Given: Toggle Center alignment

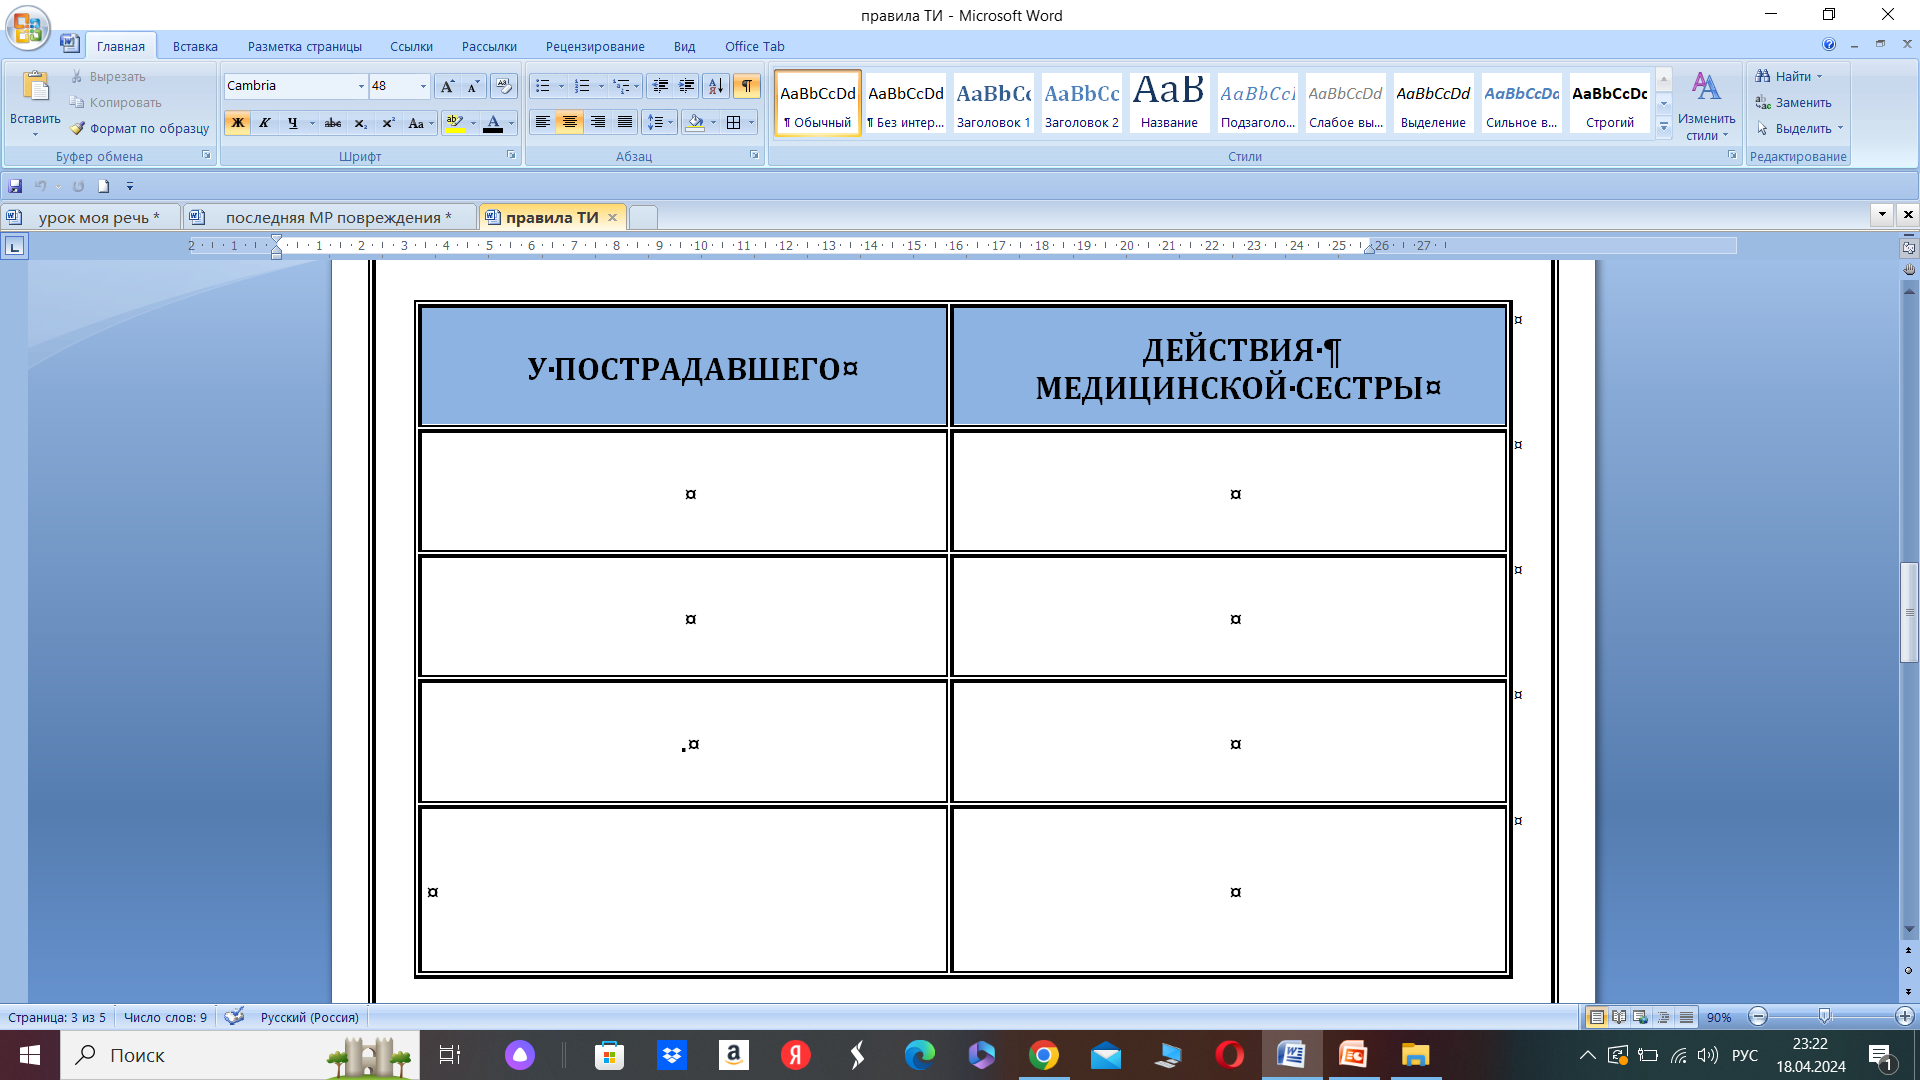Looking at the screenshot, I should pos(570,122).
